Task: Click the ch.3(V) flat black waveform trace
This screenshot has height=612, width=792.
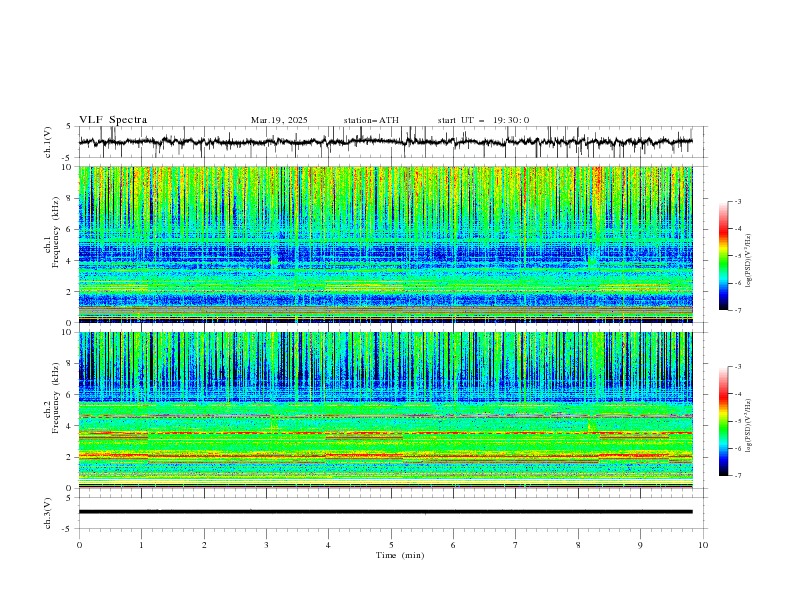Action: [x=386, y=512]
